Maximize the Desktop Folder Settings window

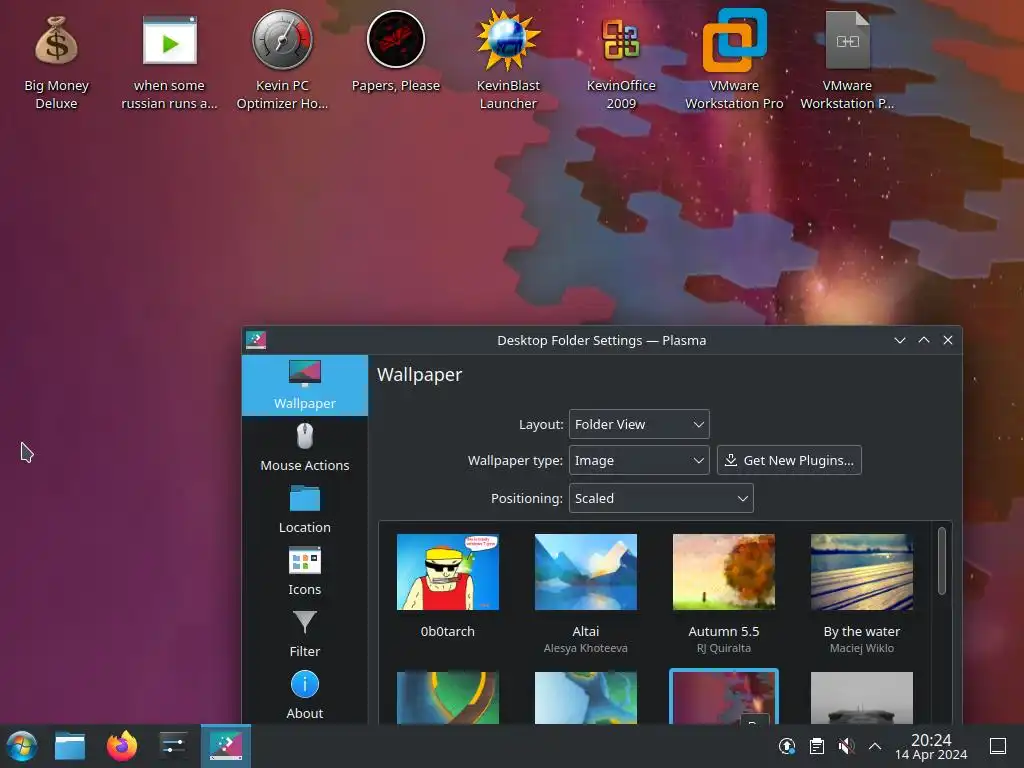pos(924,340)
